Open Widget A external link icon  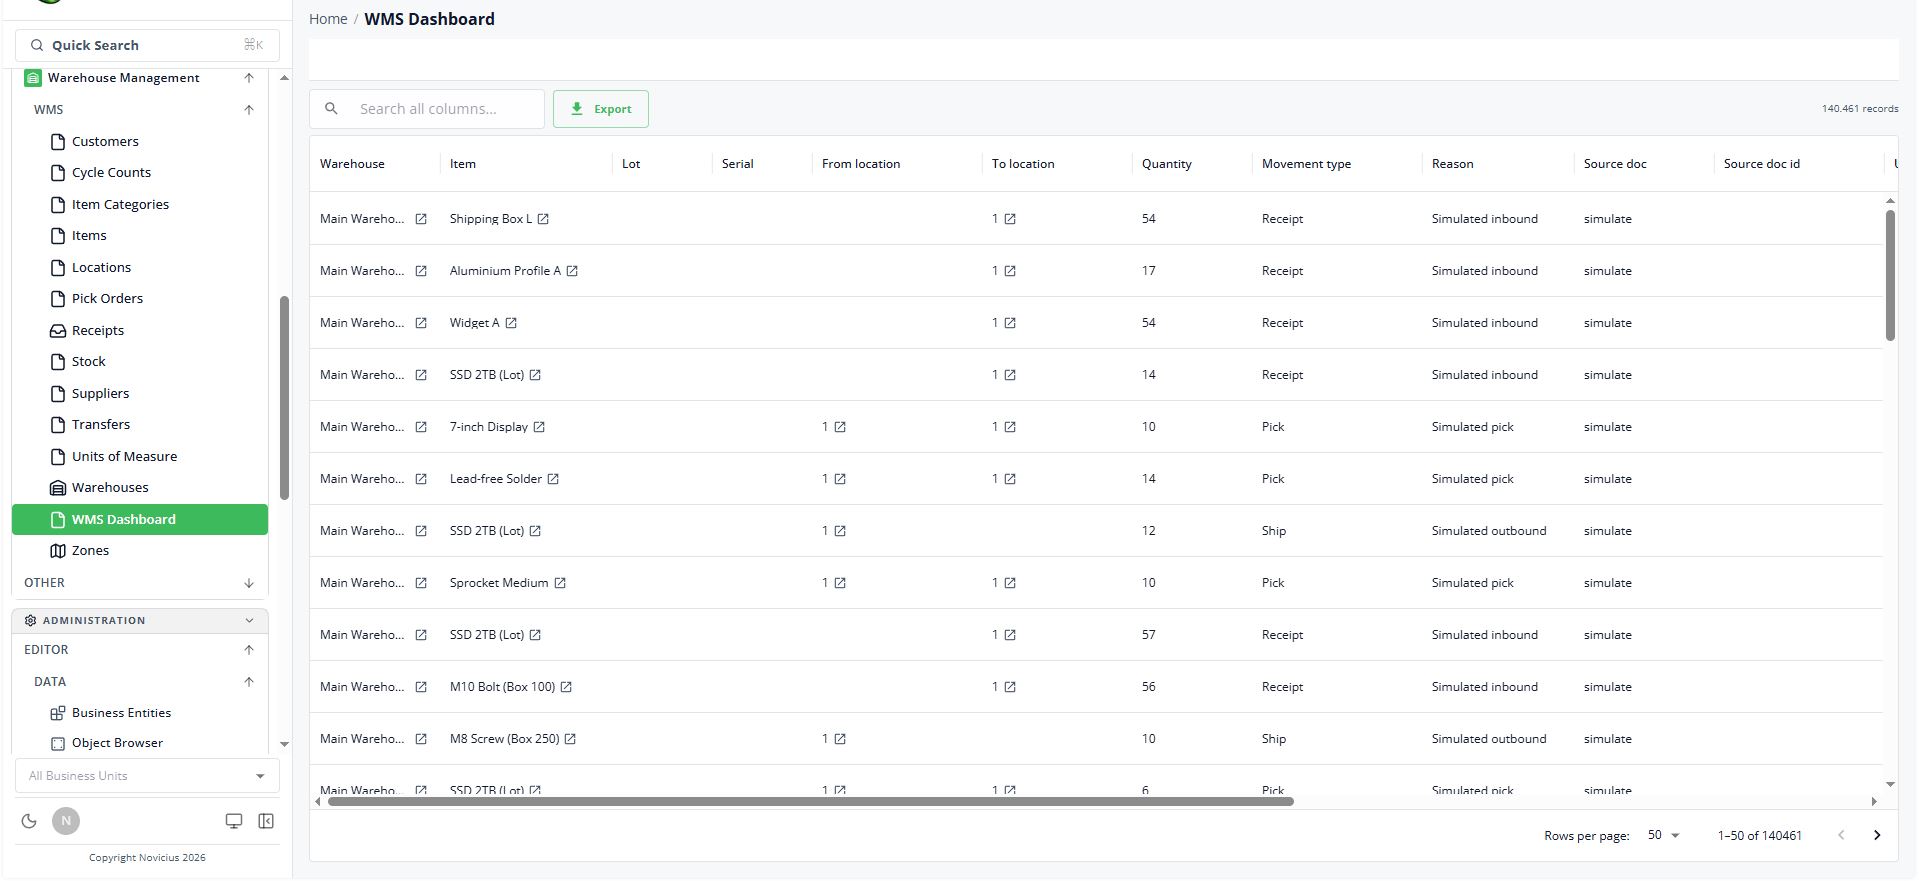pyautogui.click(x=511, y=323)
